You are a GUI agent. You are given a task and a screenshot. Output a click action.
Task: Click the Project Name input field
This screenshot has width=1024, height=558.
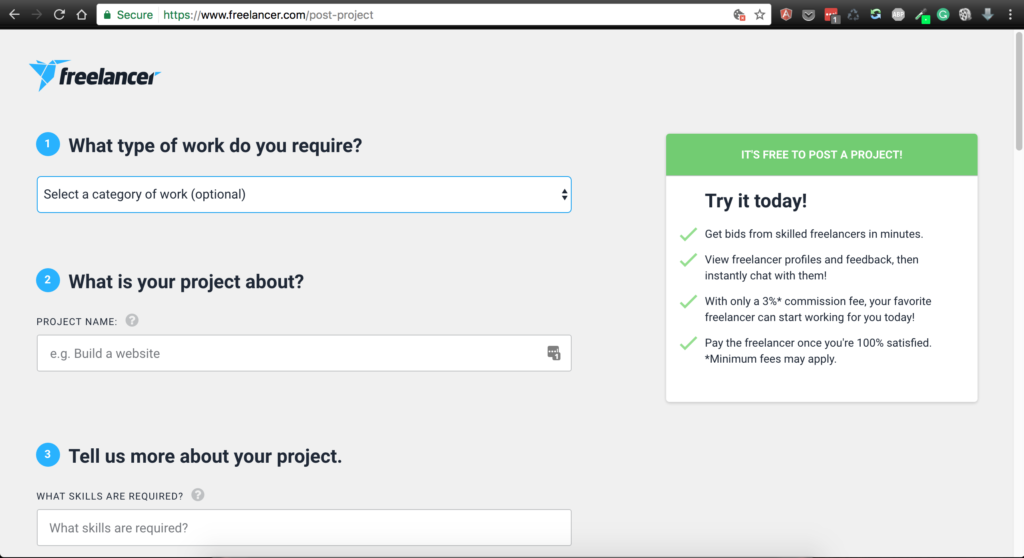click(290, 353)
